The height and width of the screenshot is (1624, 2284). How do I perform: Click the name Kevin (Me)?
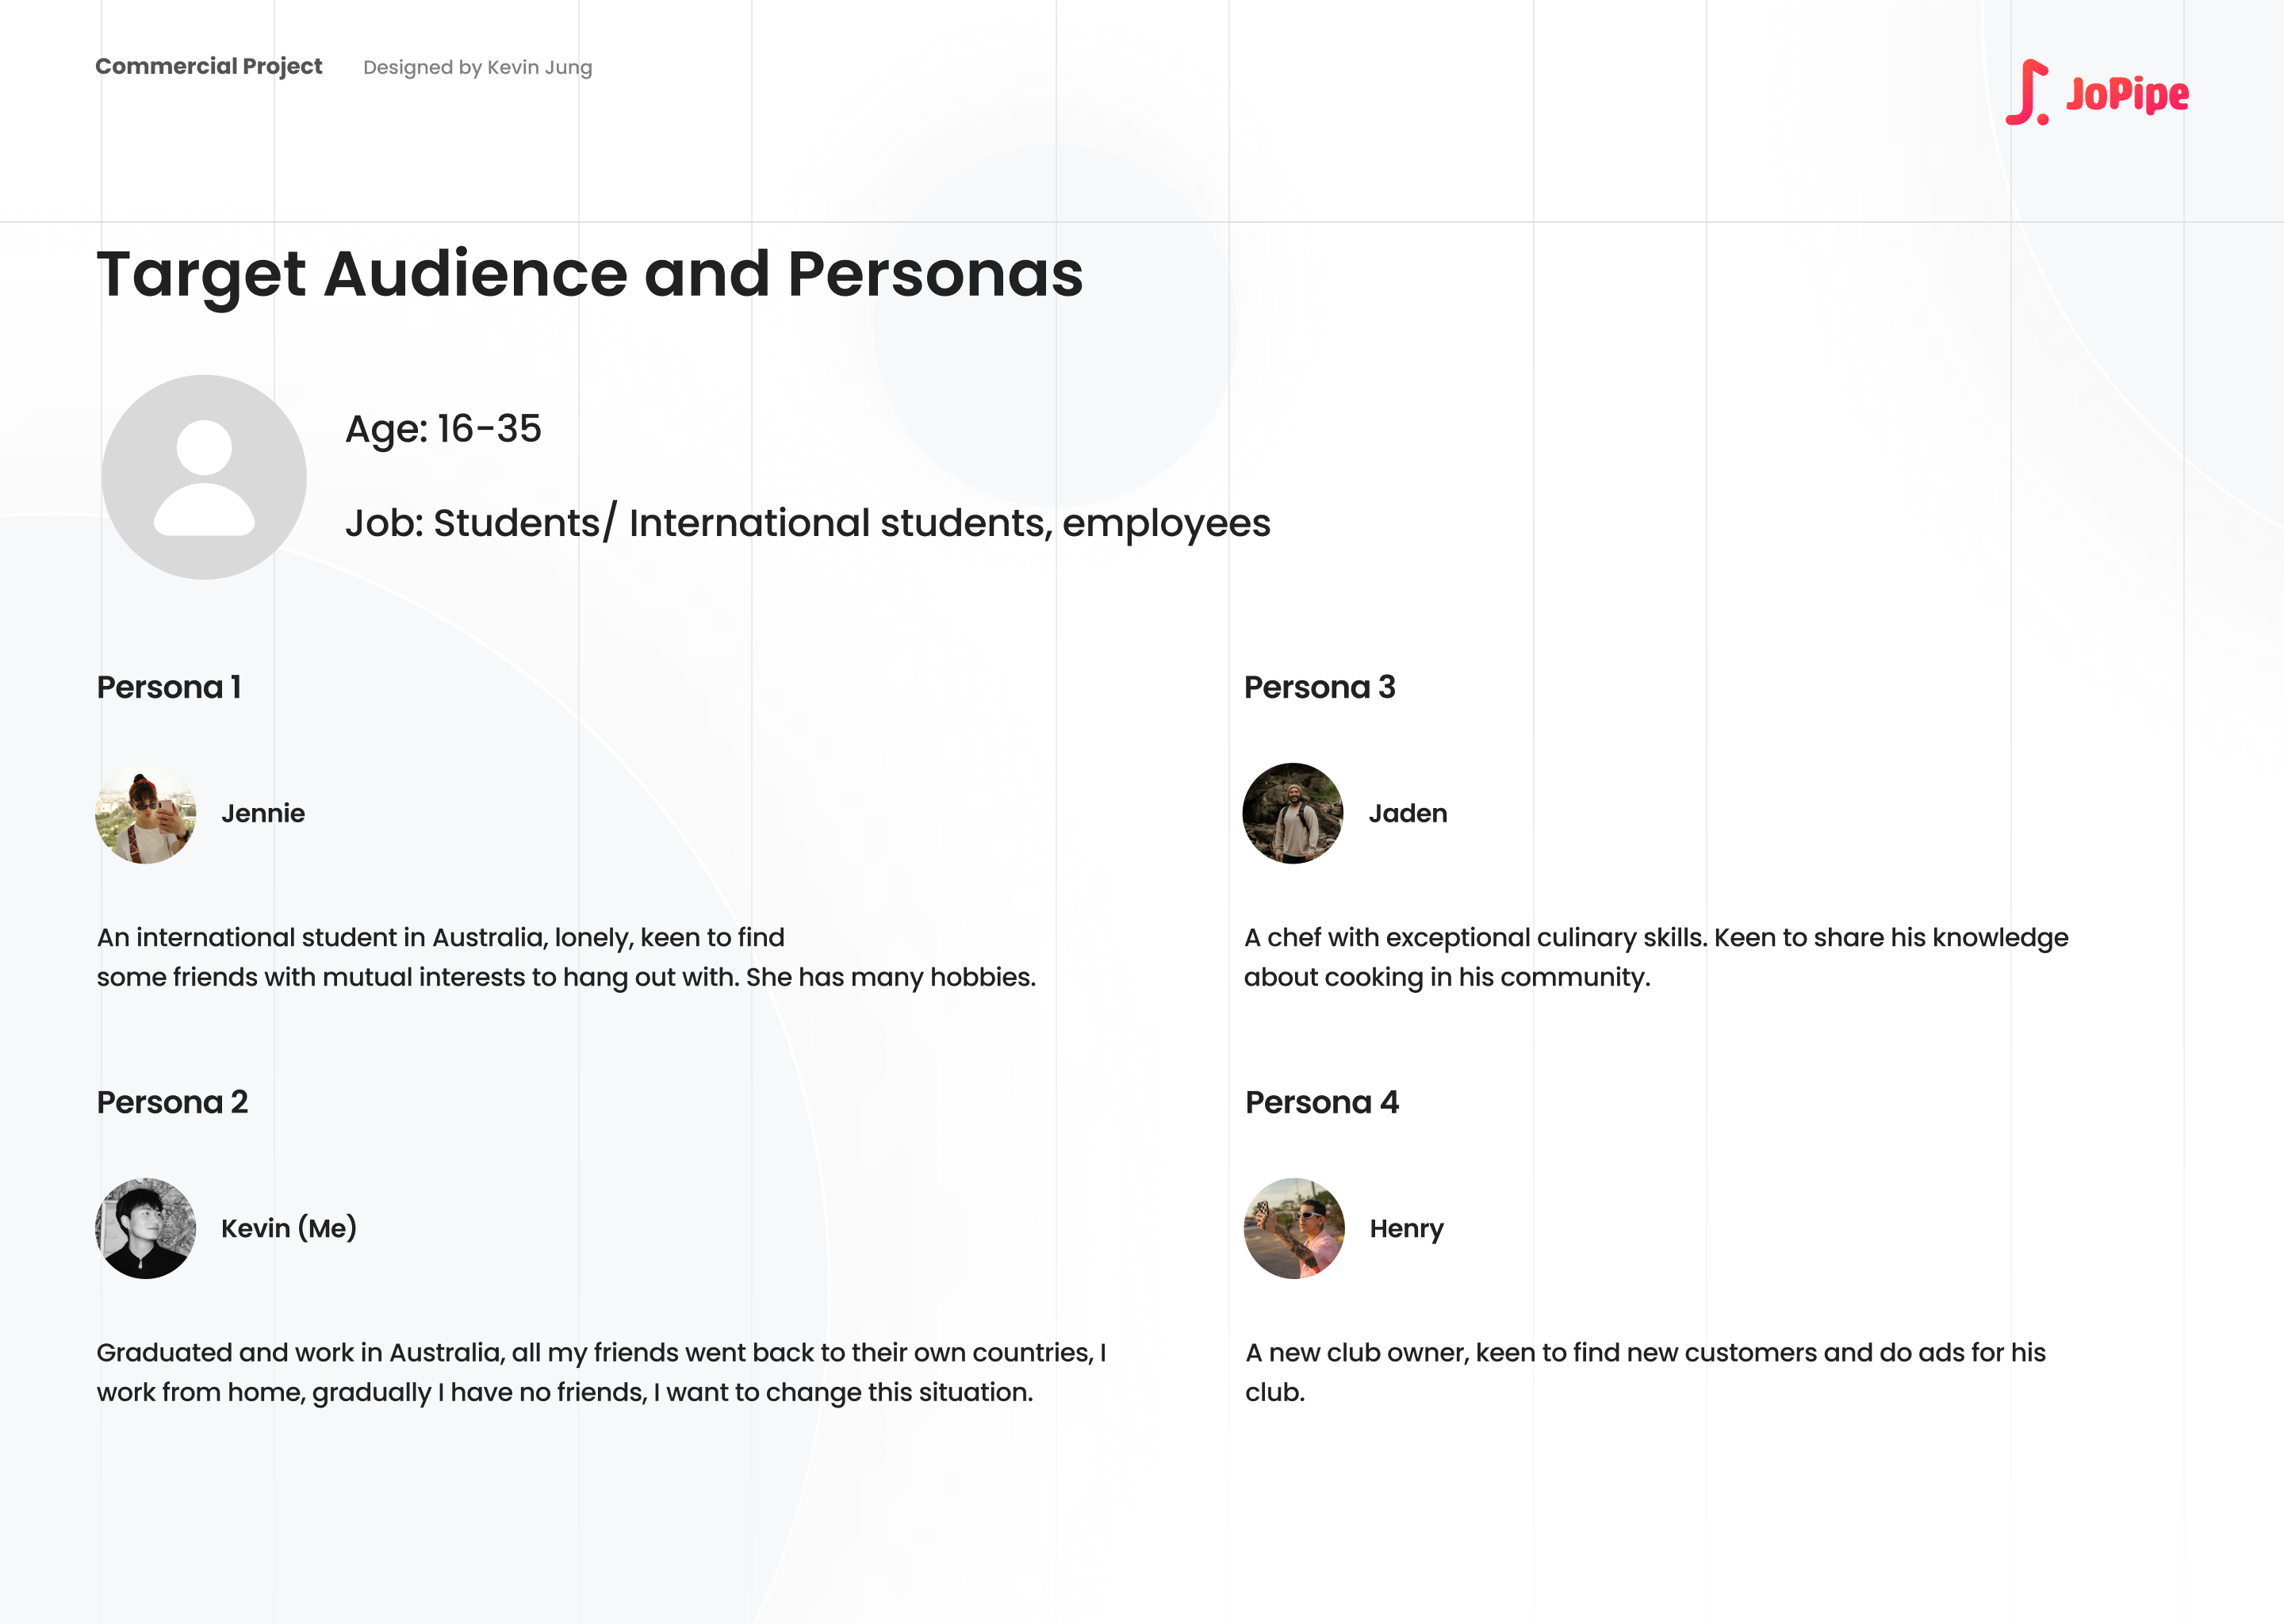pos(289,1228)
